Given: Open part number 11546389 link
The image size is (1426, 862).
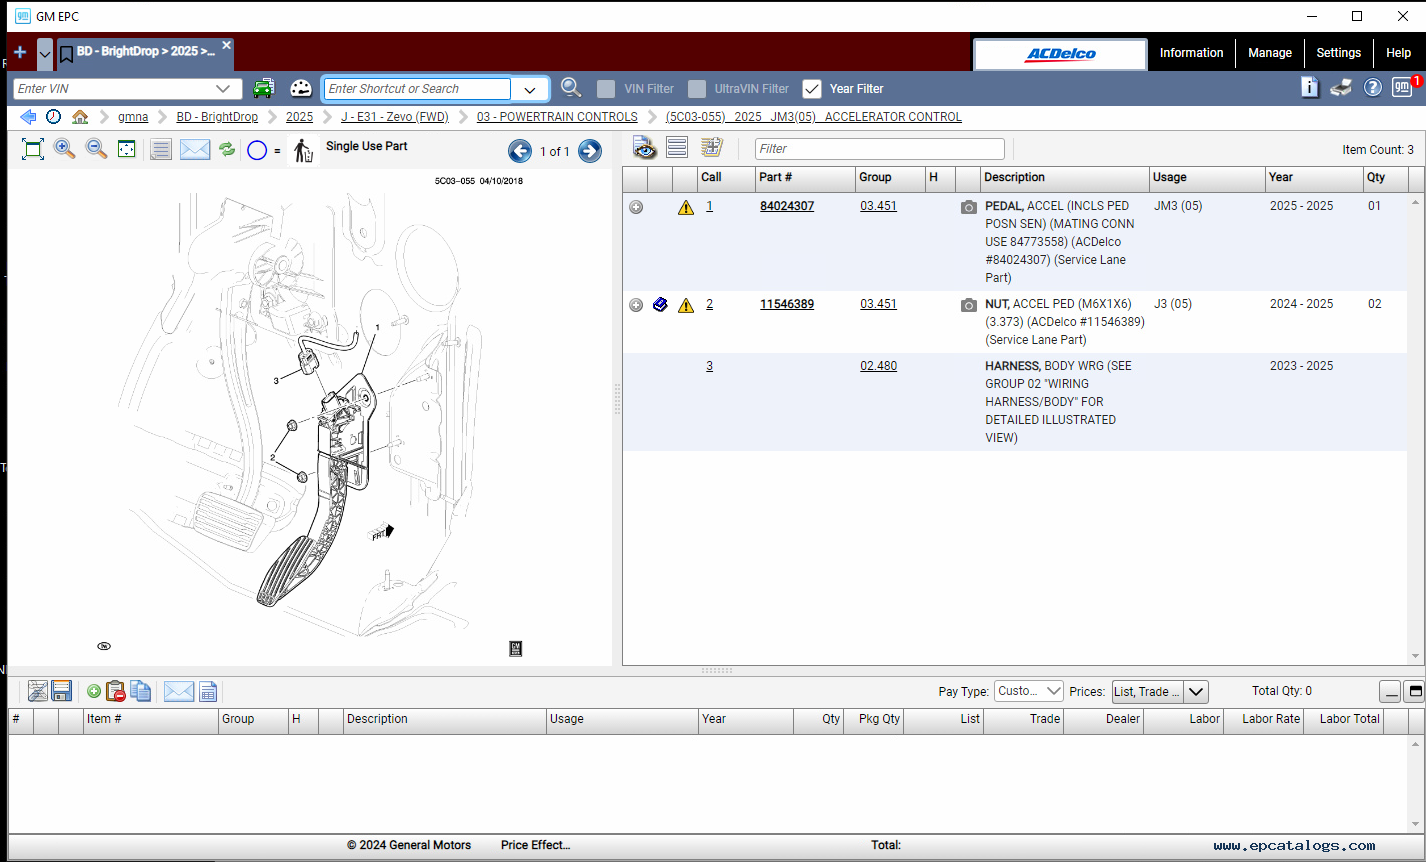Looking at the screenshot, I should 787,304.
